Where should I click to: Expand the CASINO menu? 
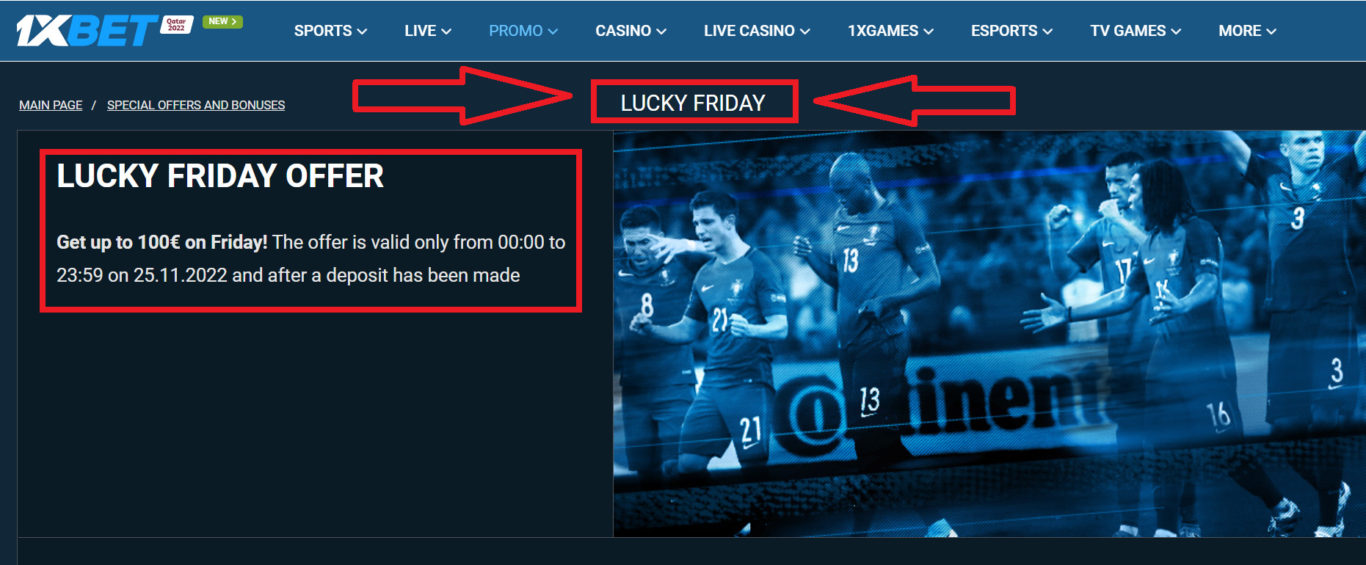[x=631, y=31]
